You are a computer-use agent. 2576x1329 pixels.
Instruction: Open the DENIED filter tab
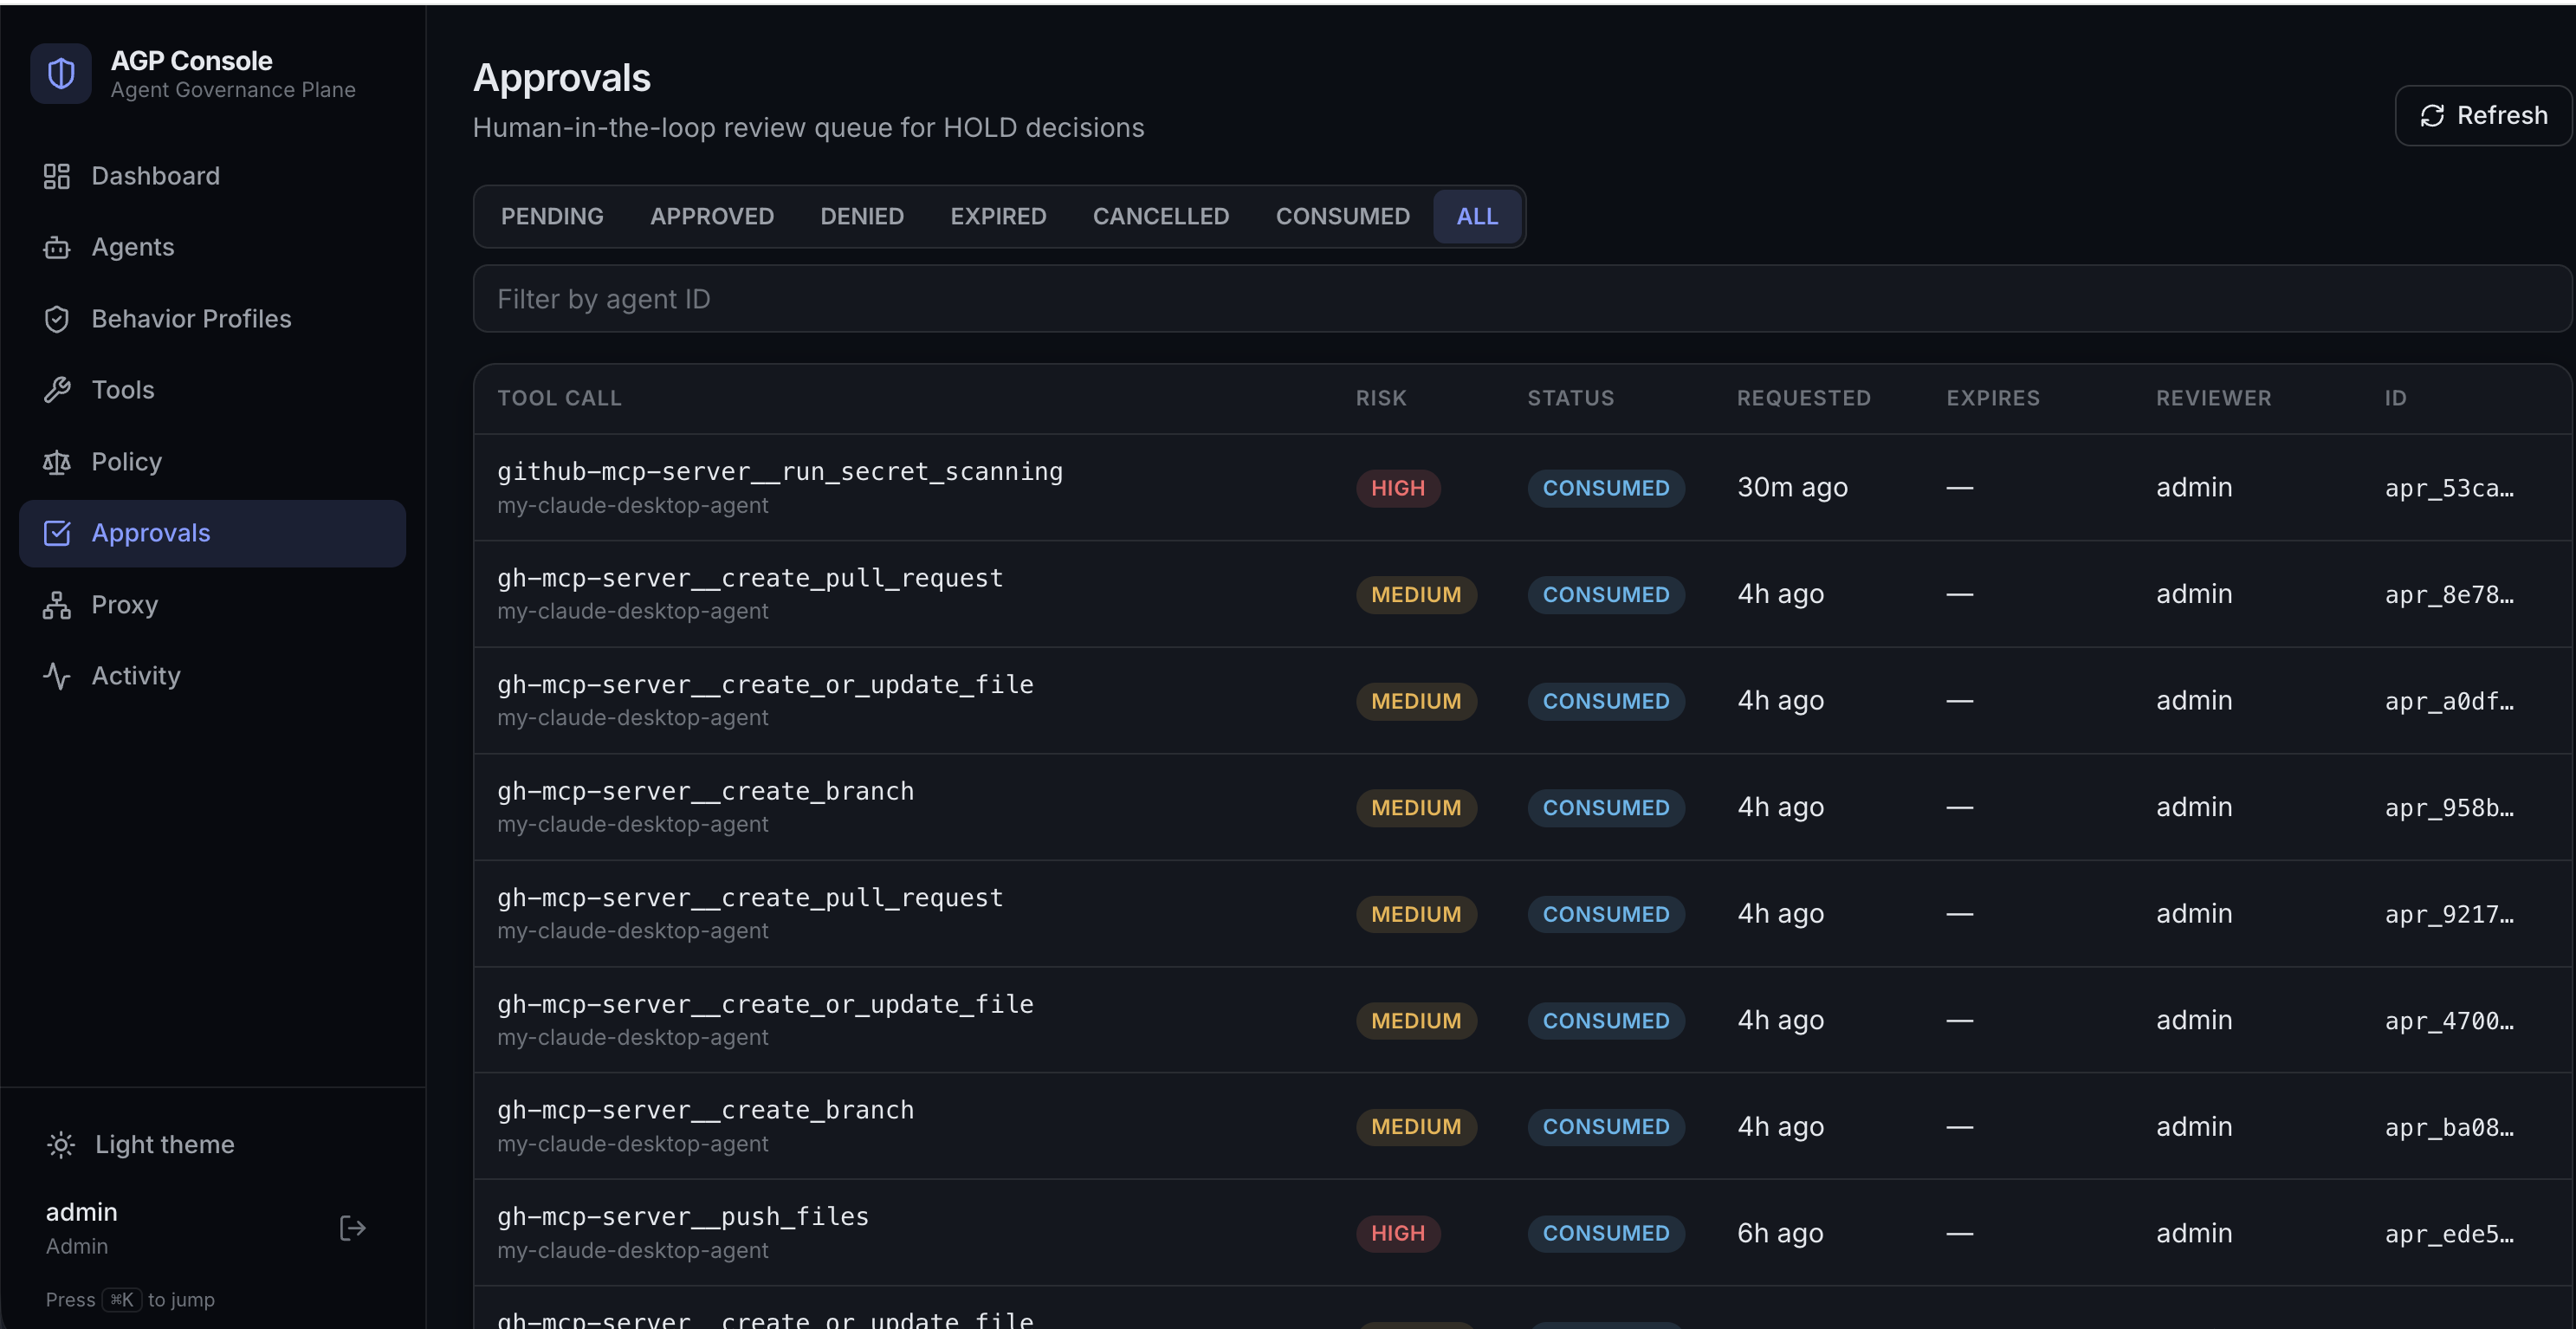[862, 216]
